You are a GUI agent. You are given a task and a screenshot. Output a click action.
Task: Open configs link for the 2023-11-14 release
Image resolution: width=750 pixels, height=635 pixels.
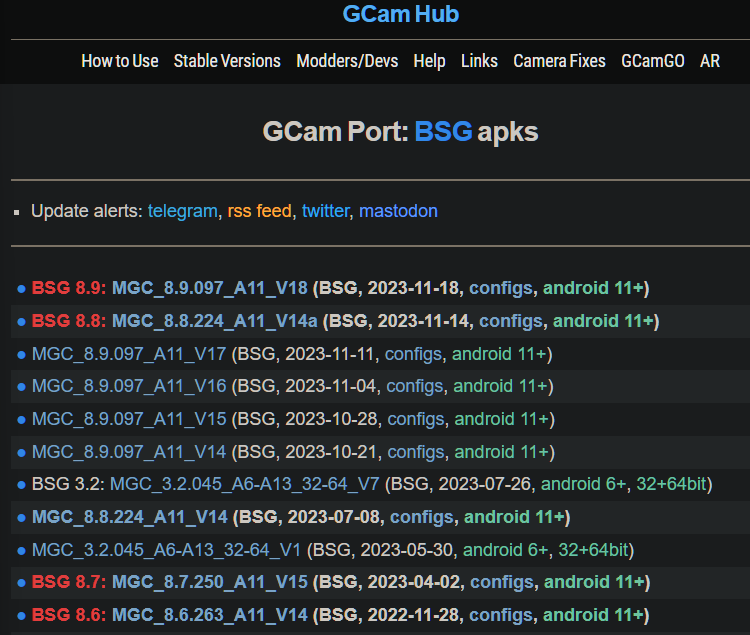click(x=510, y=321)
